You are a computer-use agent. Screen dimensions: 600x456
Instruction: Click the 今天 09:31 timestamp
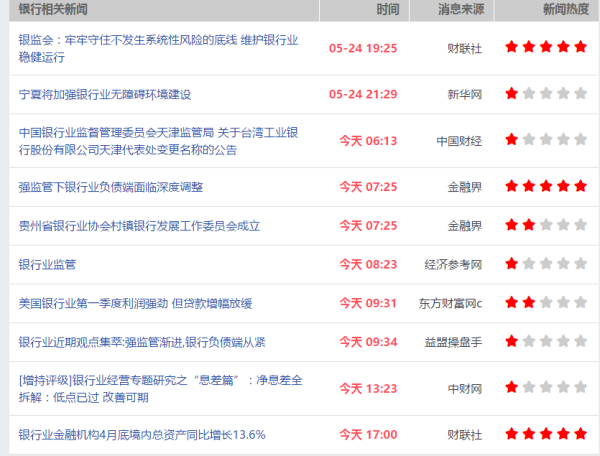pos(368,304)
